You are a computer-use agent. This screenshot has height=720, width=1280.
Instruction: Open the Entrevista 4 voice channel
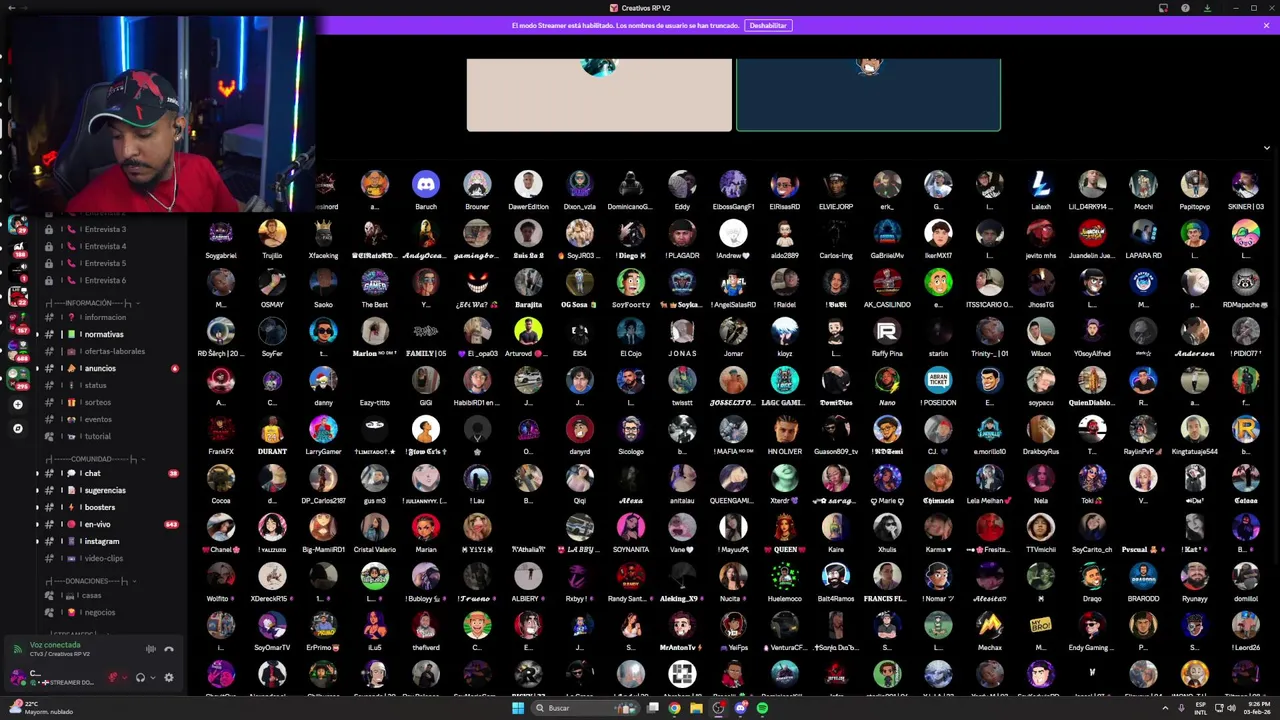105,246
